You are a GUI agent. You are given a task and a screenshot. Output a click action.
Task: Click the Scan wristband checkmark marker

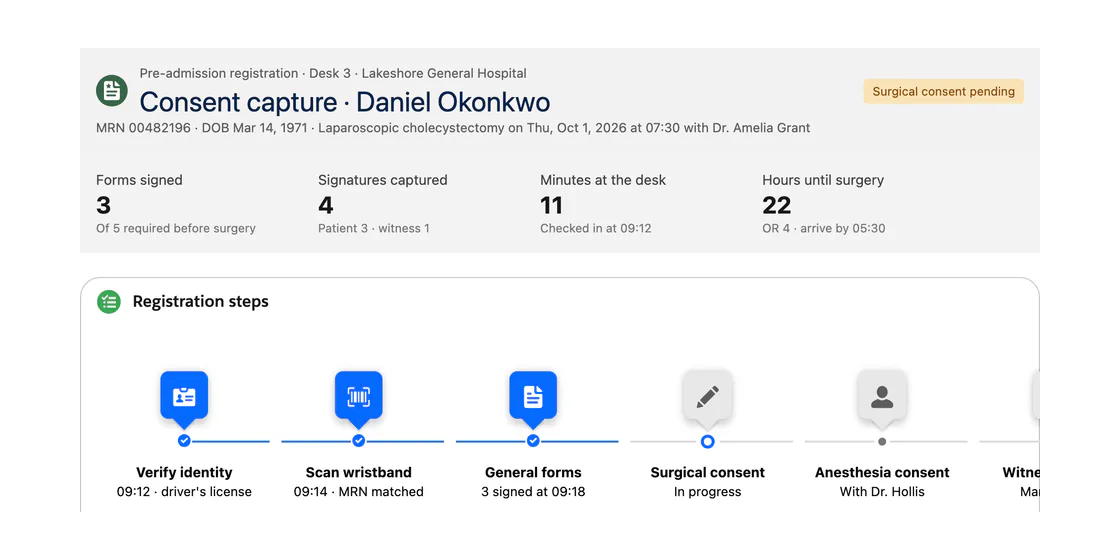click(359, 441)
